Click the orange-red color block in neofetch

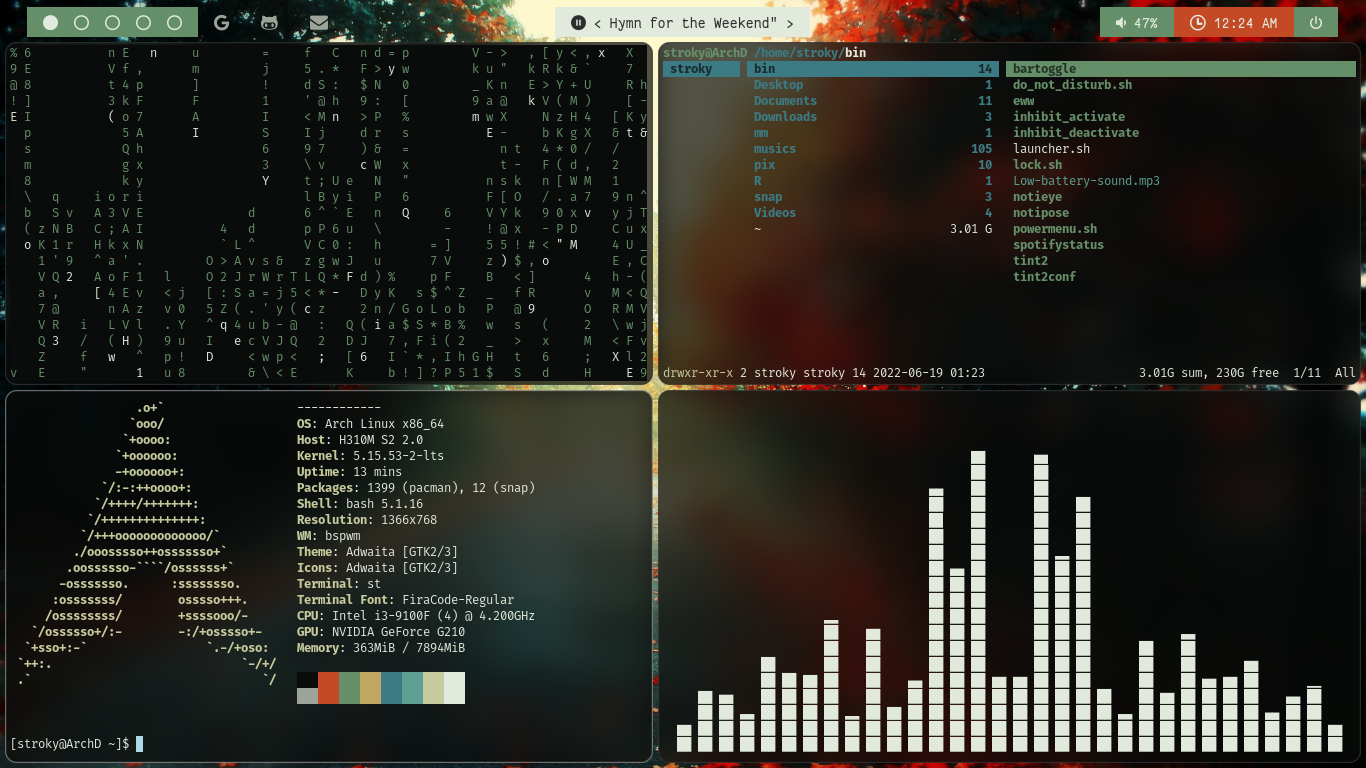pyautogui.click(x=329, y=687)
